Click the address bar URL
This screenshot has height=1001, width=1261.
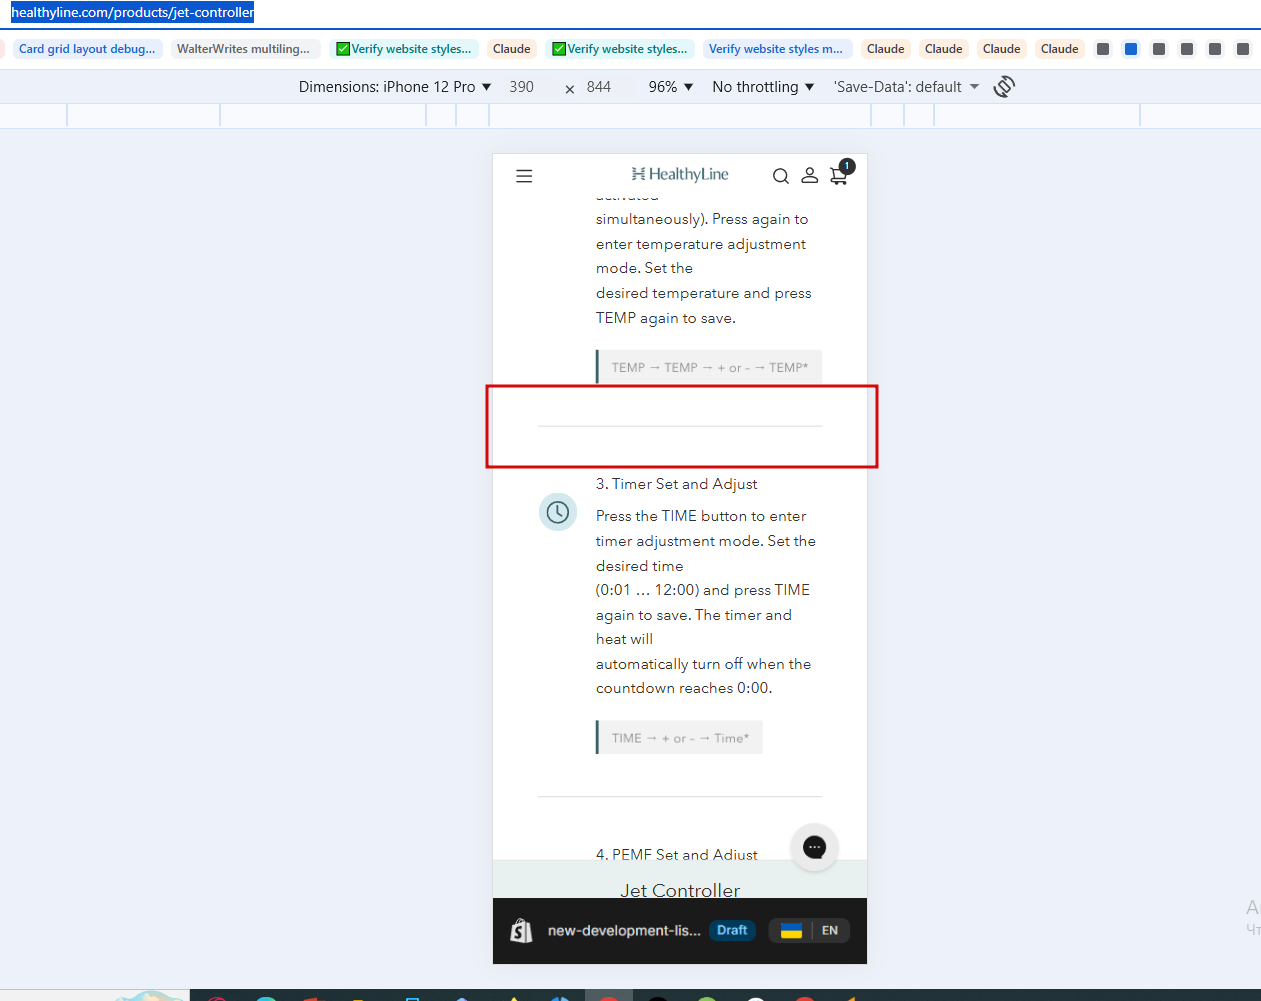tap(132, 13)
